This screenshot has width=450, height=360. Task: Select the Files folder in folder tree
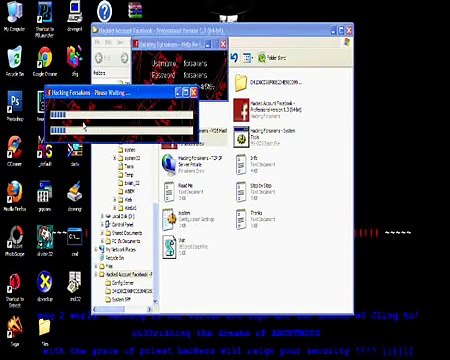pos(106,266)
